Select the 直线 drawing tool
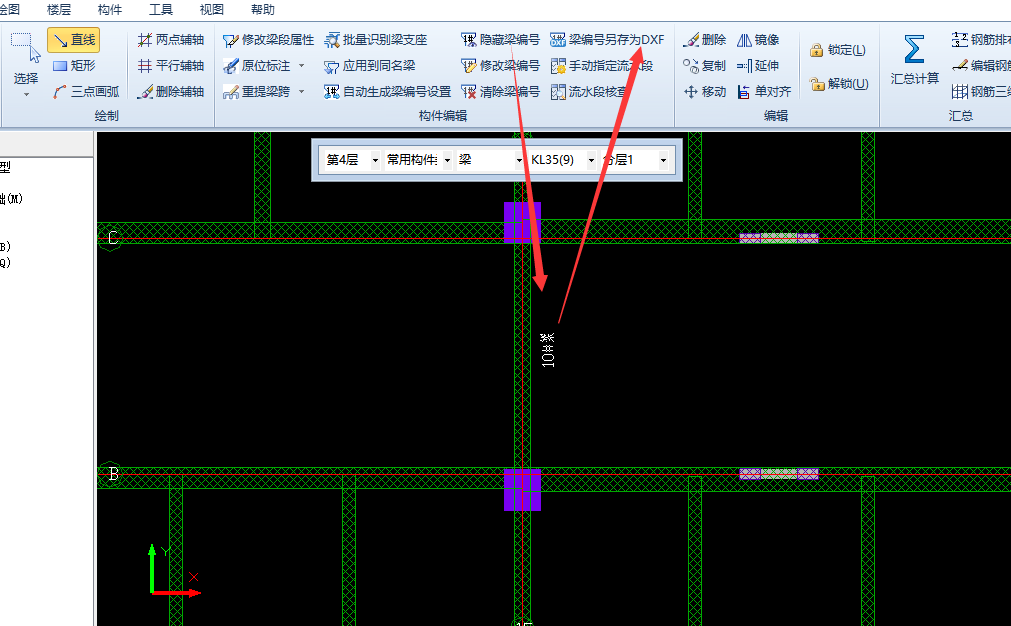This screenshot has height=626, width=1011. 74,40
